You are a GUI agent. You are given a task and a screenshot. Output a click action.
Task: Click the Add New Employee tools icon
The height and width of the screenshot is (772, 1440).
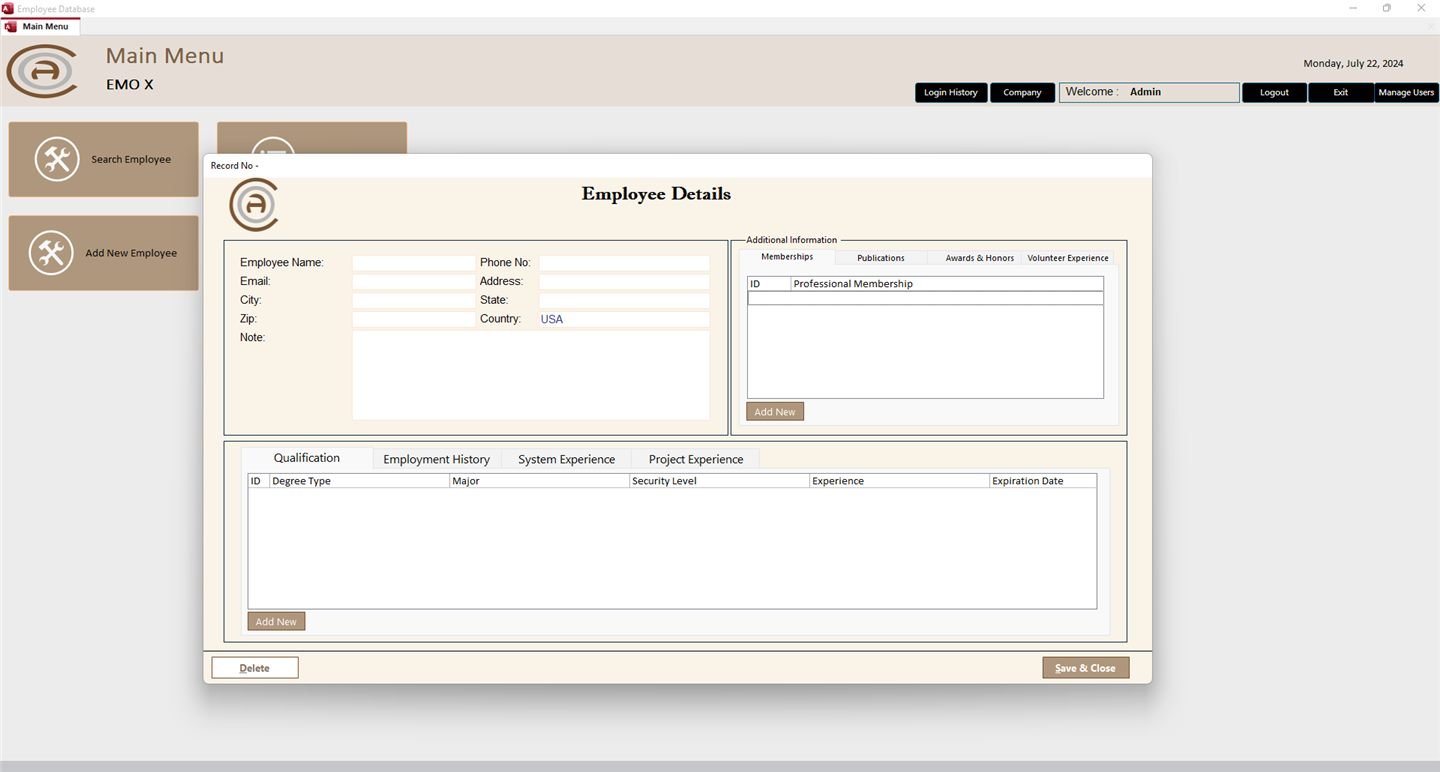51,253
